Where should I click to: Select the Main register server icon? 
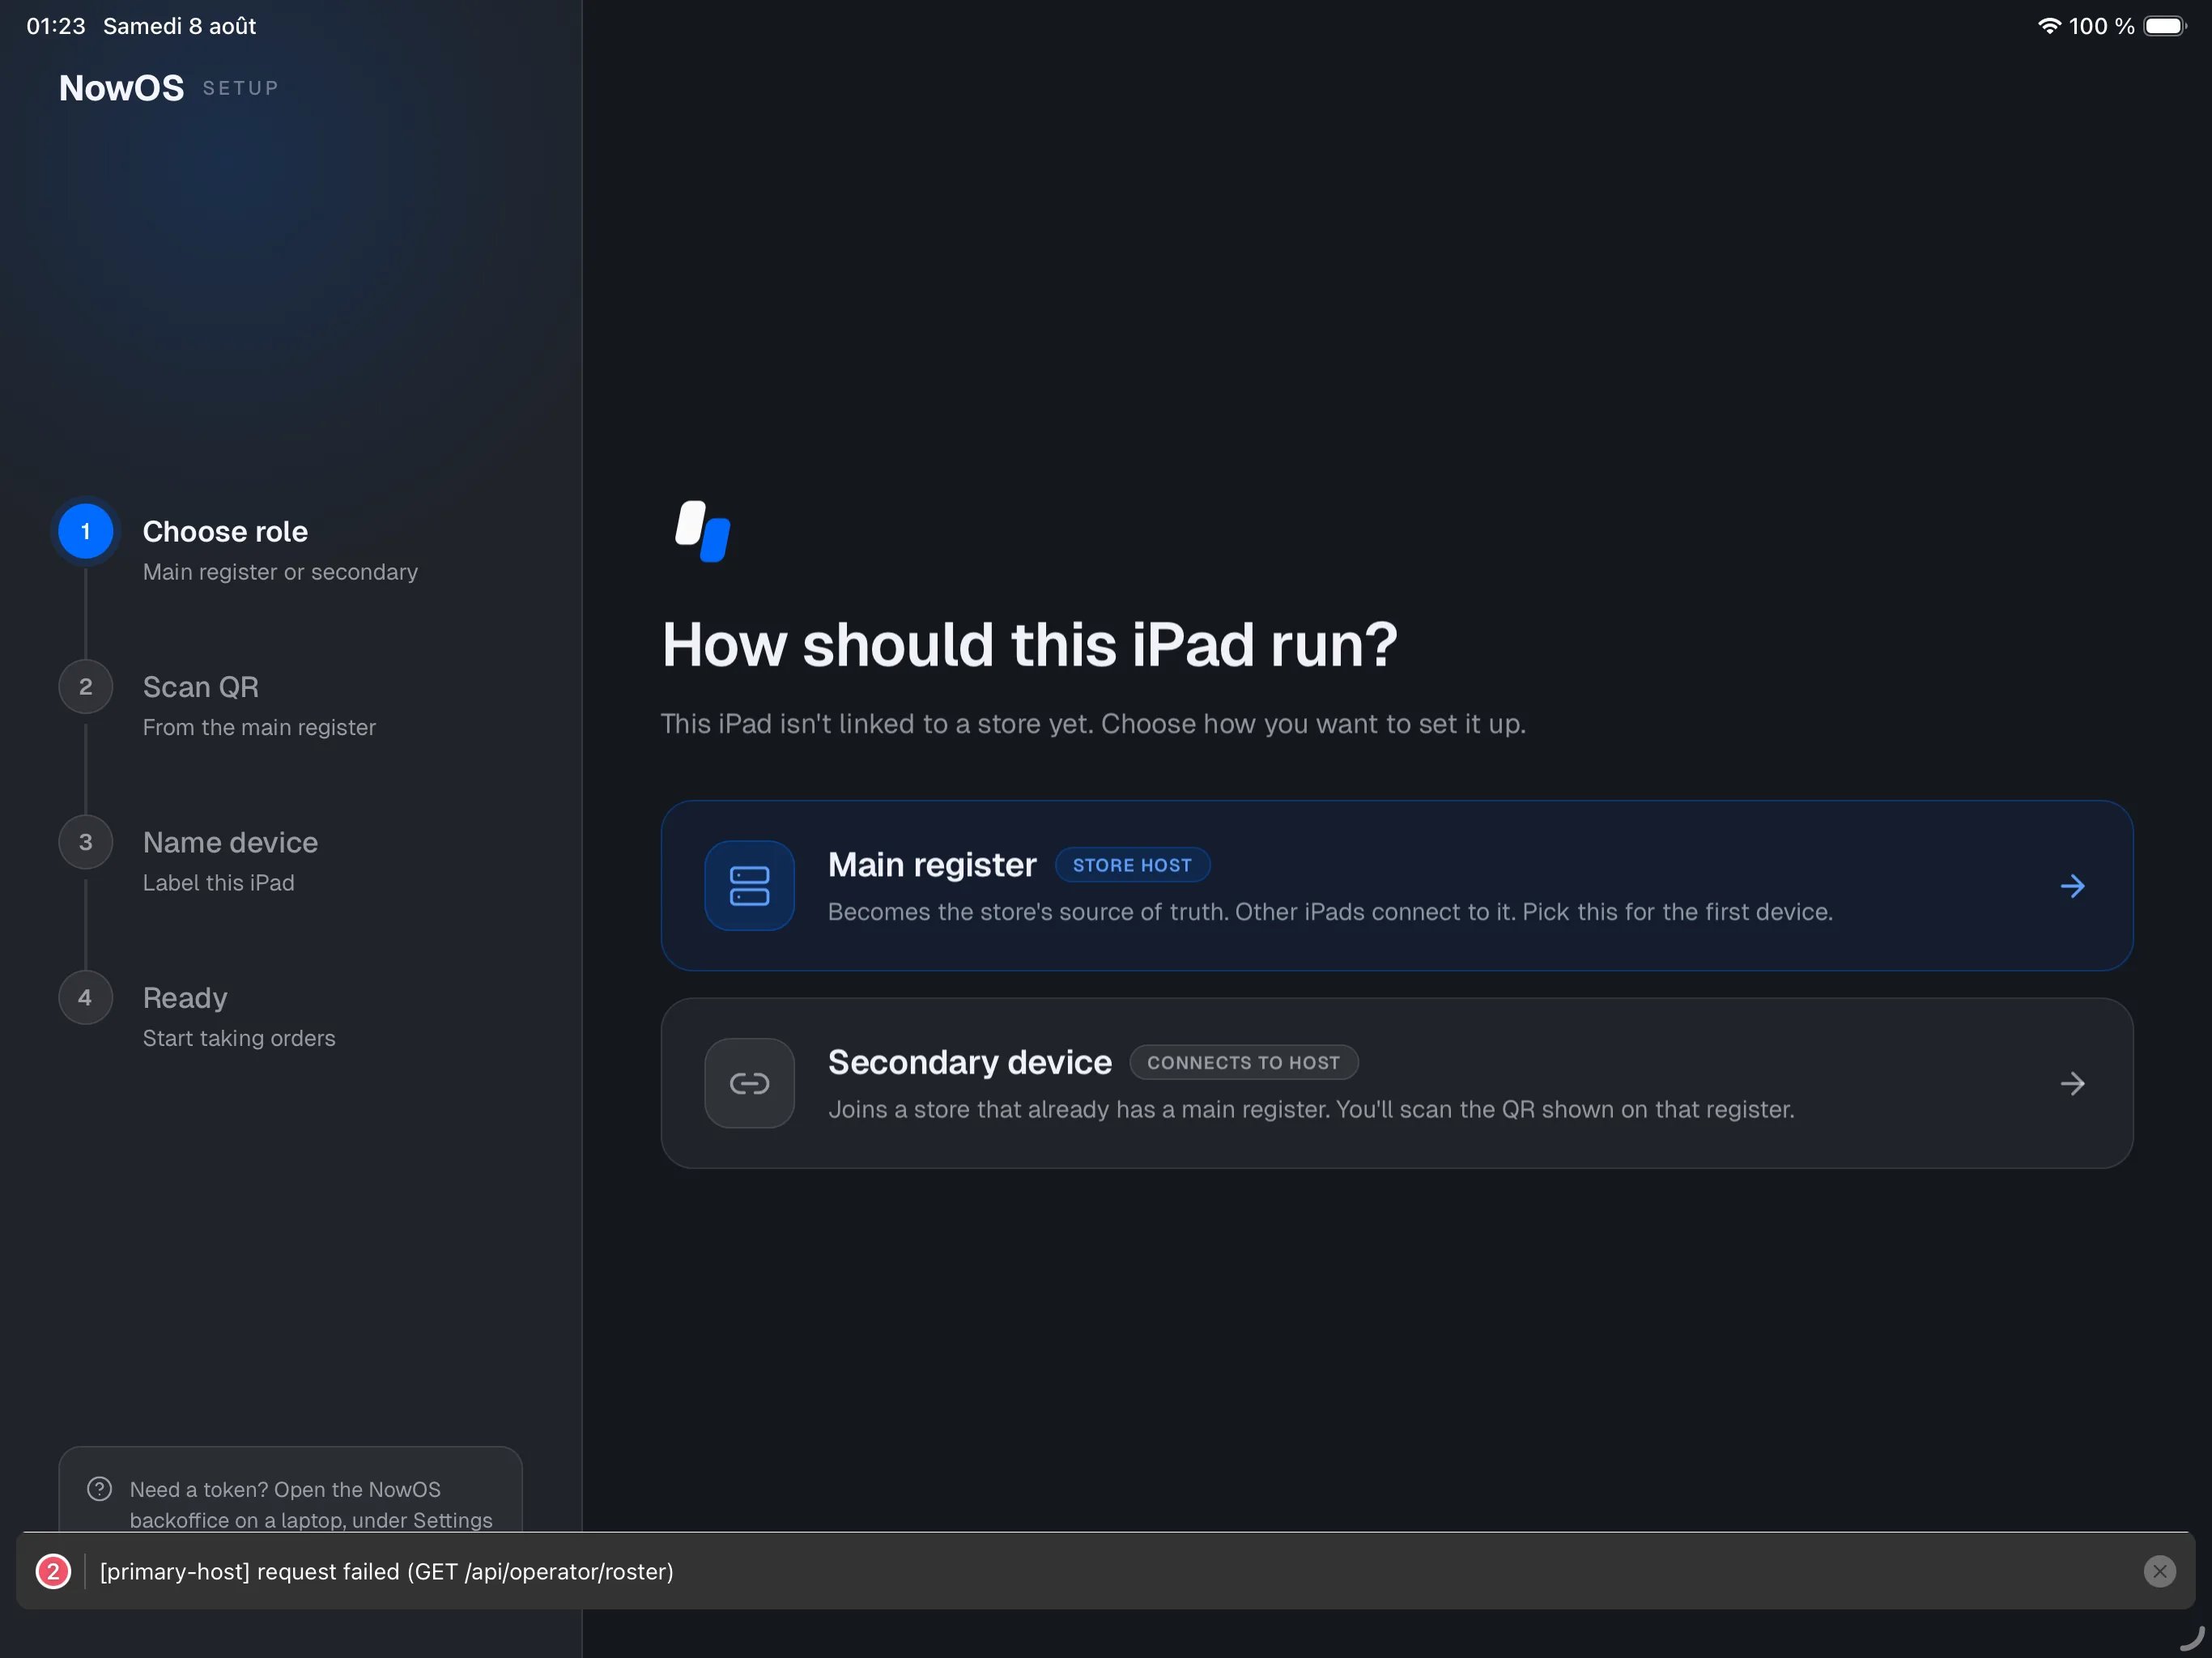click(749, 885)
